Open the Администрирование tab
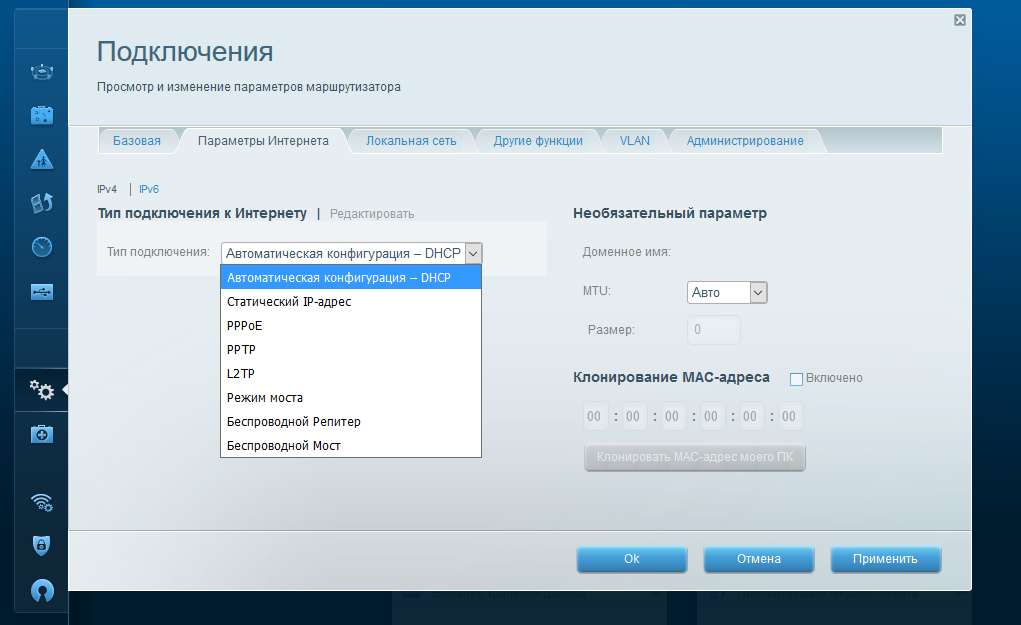Screen dimensions: 1021x625 pos(745,141)
